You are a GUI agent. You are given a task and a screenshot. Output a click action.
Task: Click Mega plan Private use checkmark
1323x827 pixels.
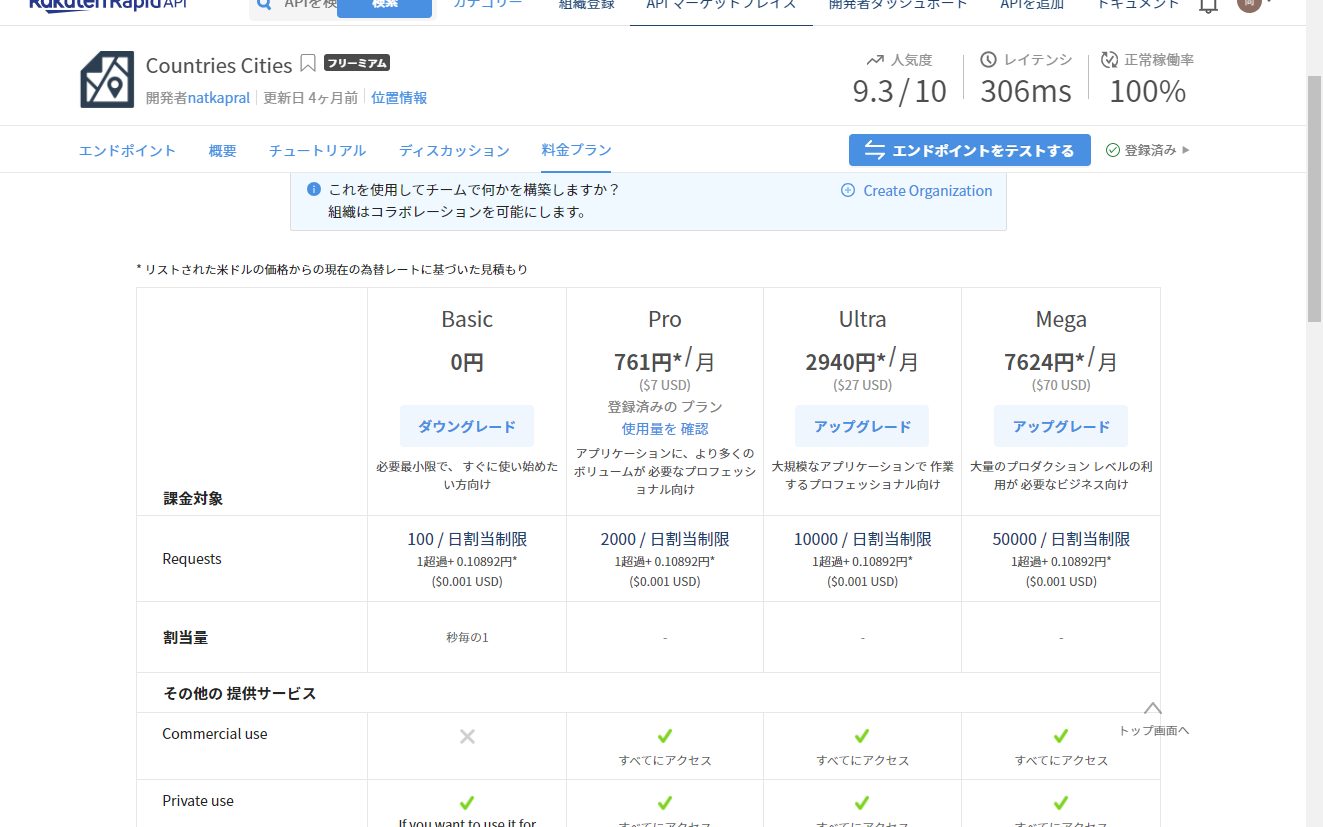pyautogui.click(x=1061, y=803)
